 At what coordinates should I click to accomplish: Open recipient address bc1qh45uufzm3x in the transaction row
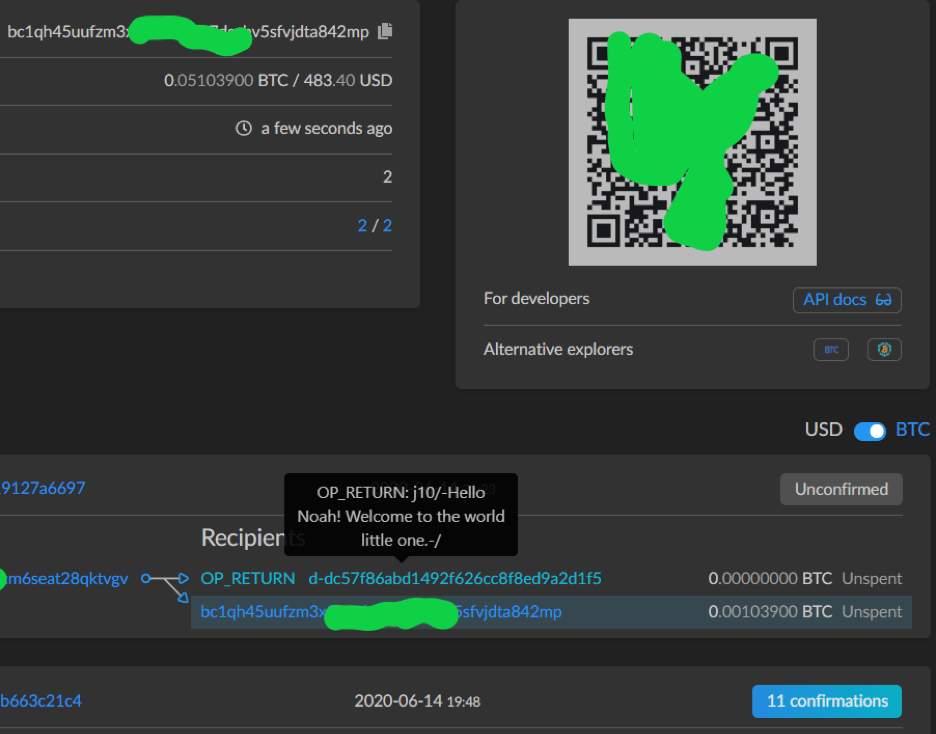pyautogui.click(x=381, y=612)
